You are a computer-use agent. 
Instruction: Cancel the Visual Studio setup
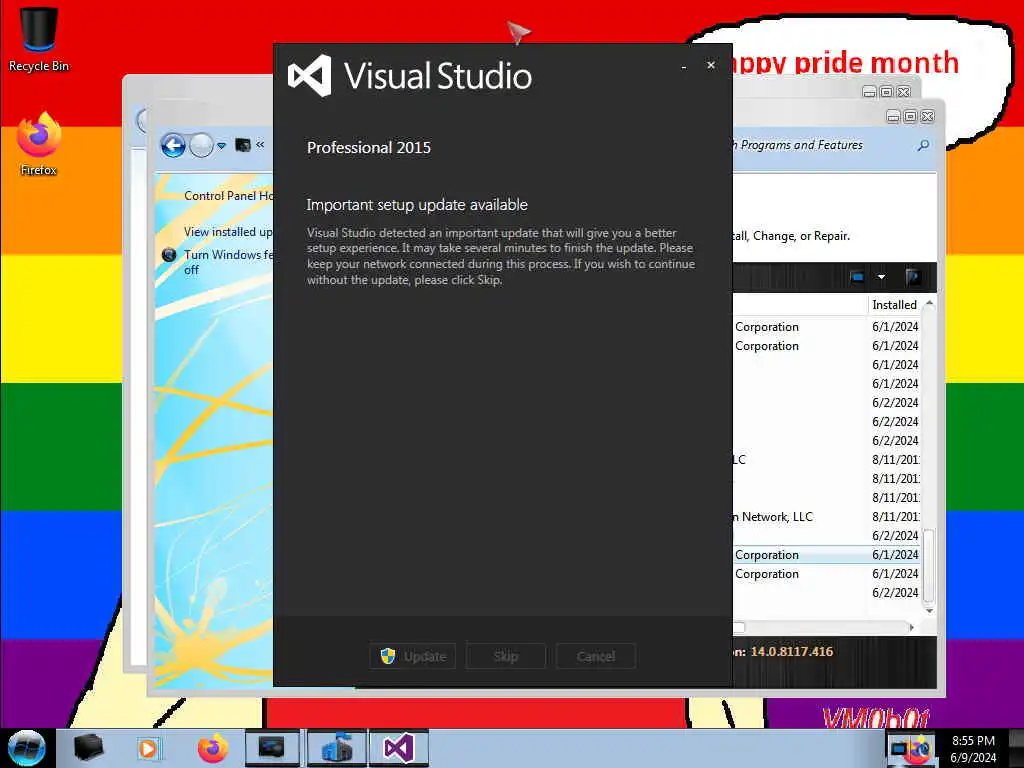[596, 656]
